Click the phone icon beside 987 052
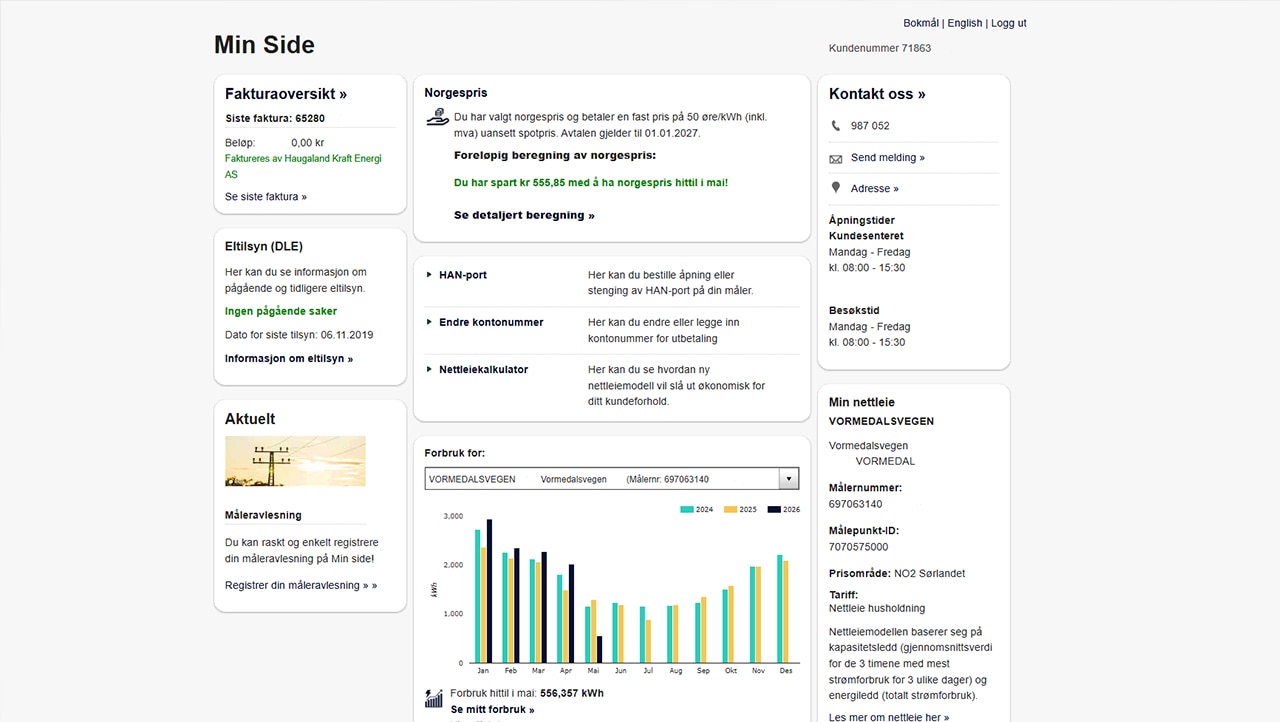Viewport: 1280px width, 722px height. click(836, 126)
